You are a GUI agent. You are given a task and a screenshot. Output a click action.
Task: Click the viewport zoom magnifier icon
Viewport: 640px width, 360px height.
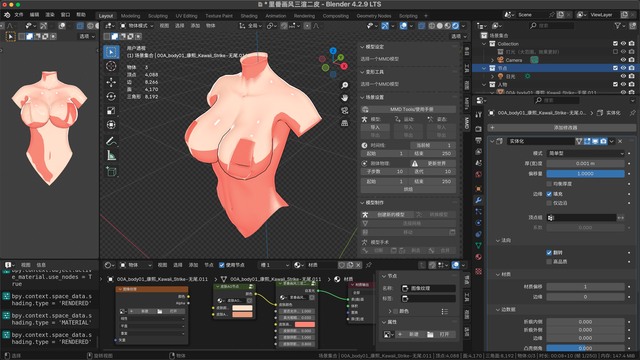[345, 85]
